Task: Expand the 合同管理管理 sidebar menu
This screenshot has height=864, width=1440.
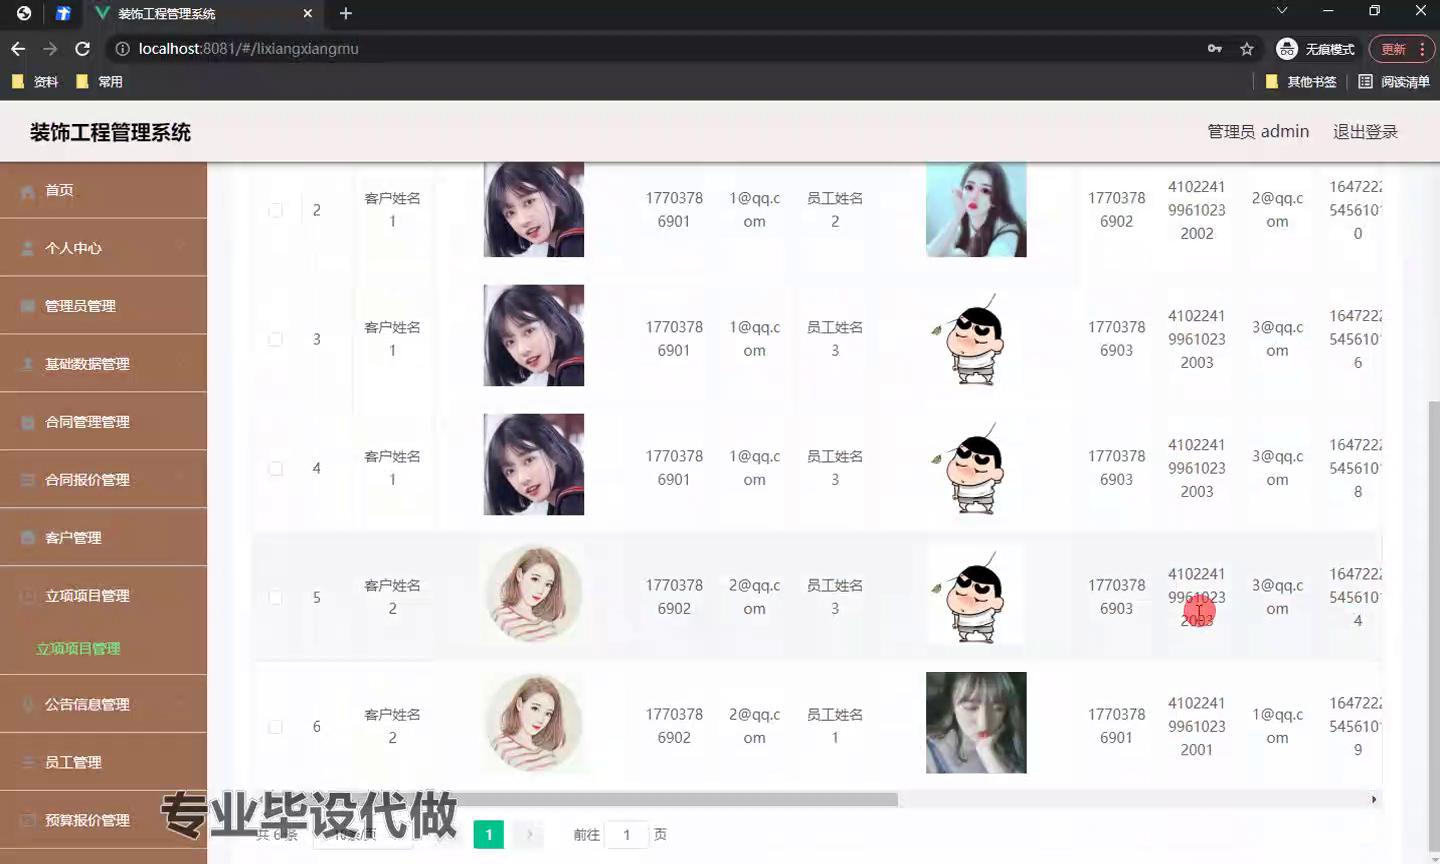Action: [87, 422]
